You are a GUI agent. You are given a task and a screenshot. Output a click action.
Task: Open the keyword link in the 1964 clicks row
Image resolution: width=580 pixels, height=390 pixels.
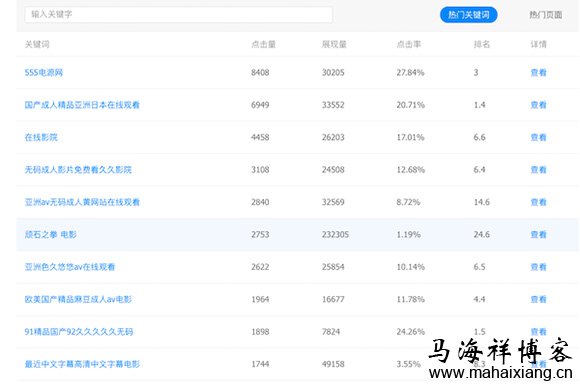click(78, 299)
